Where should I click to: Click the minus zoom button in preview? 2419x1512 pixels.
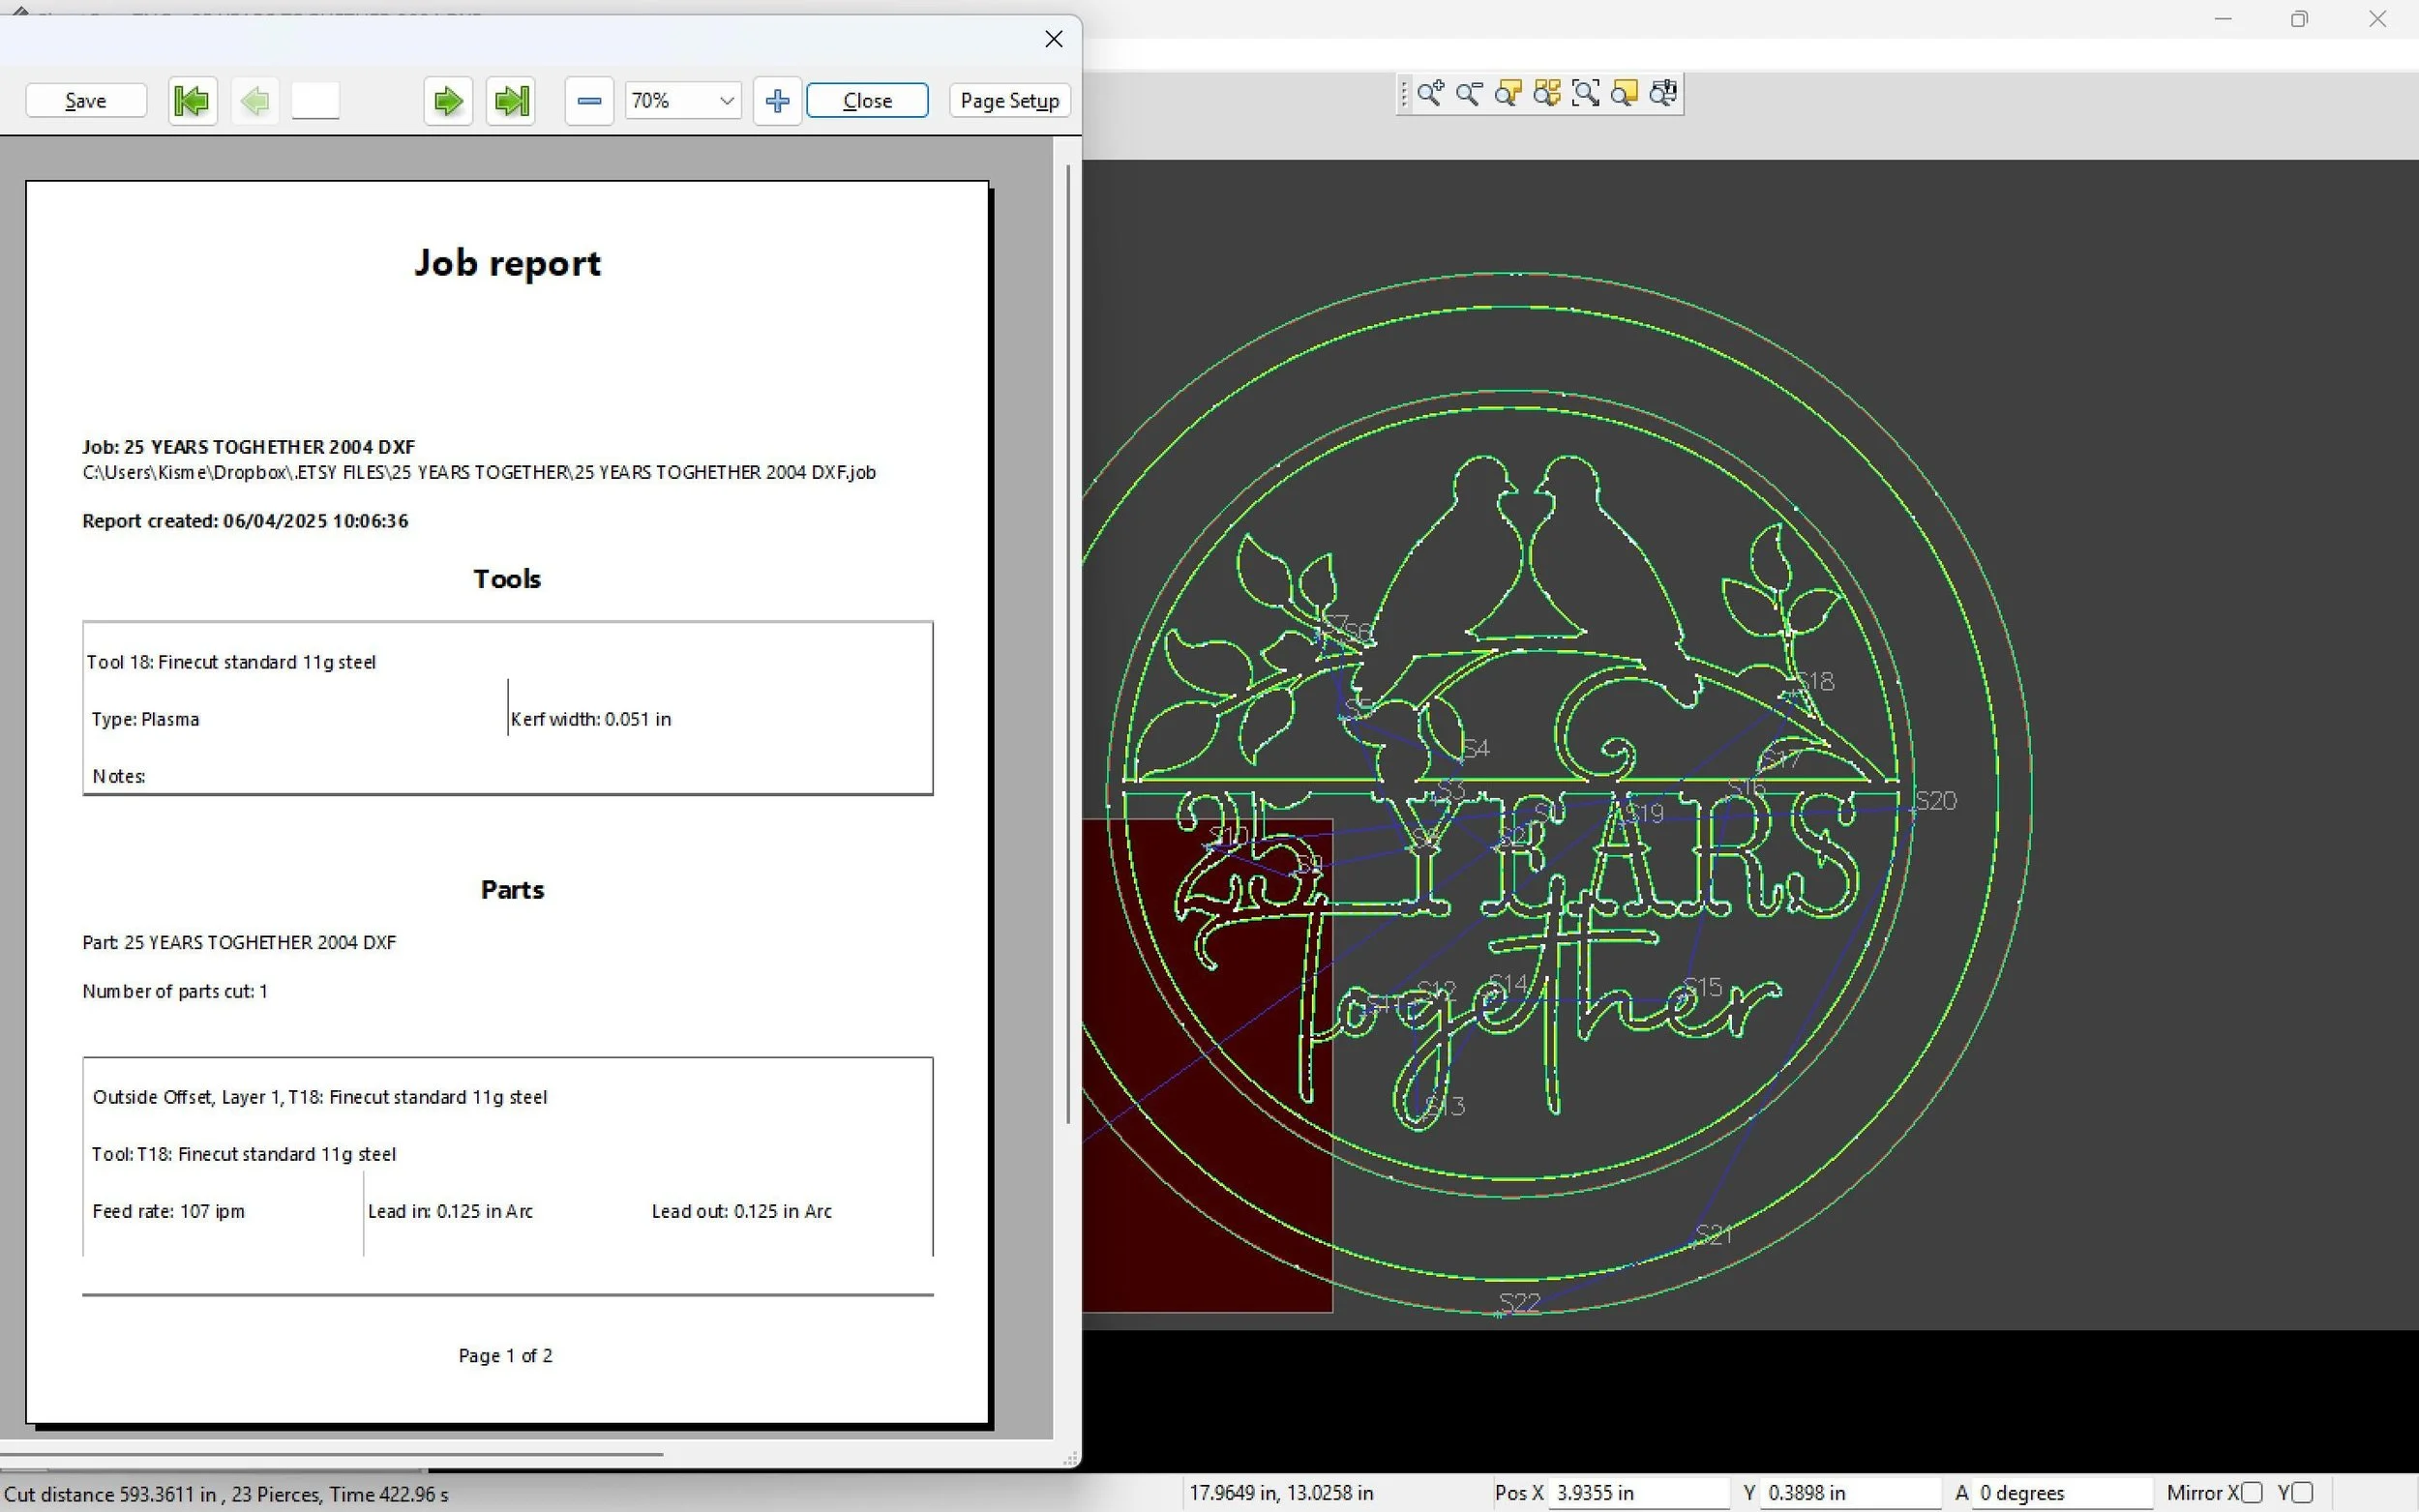point(589,101)
